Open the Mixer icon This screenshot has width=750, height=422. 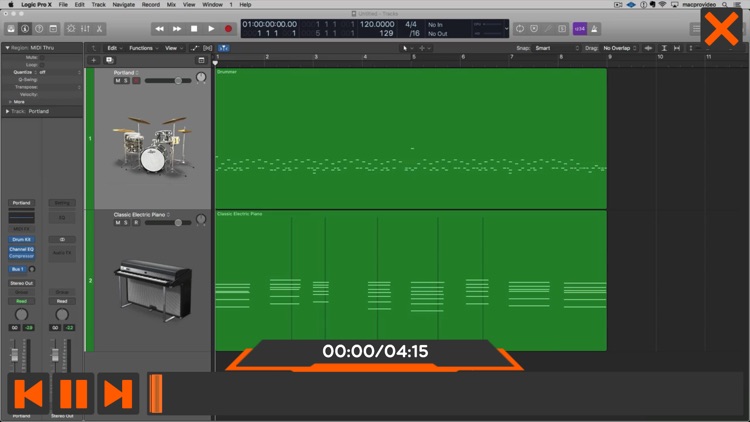[x=85, y=29]
